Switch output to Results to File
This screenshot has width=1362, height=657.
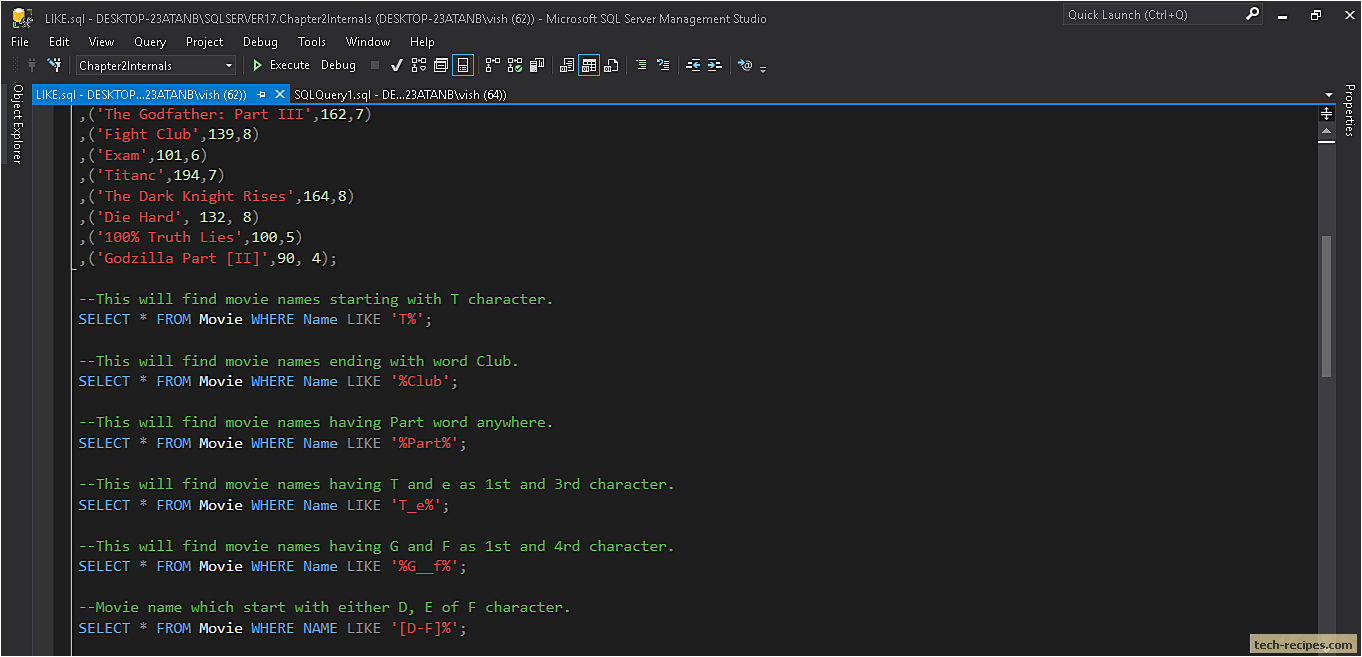click(611, 65)
